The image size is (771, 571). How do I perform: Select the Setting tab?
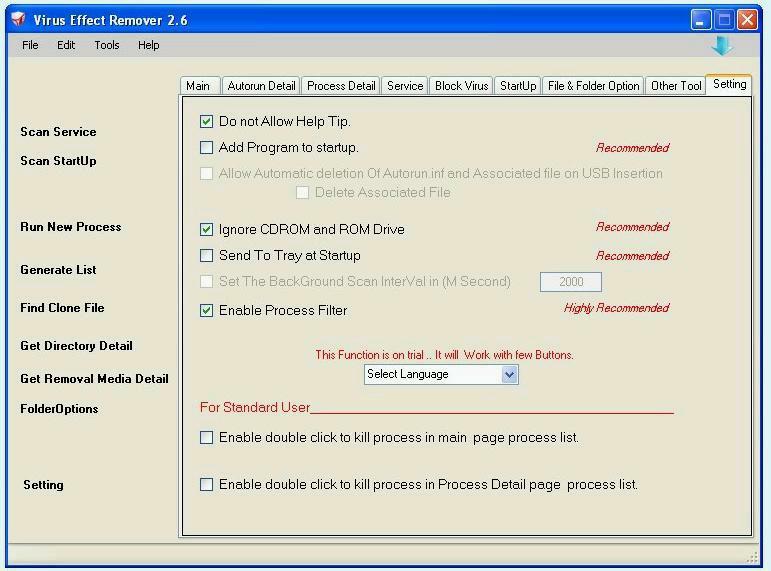[729, 84]
